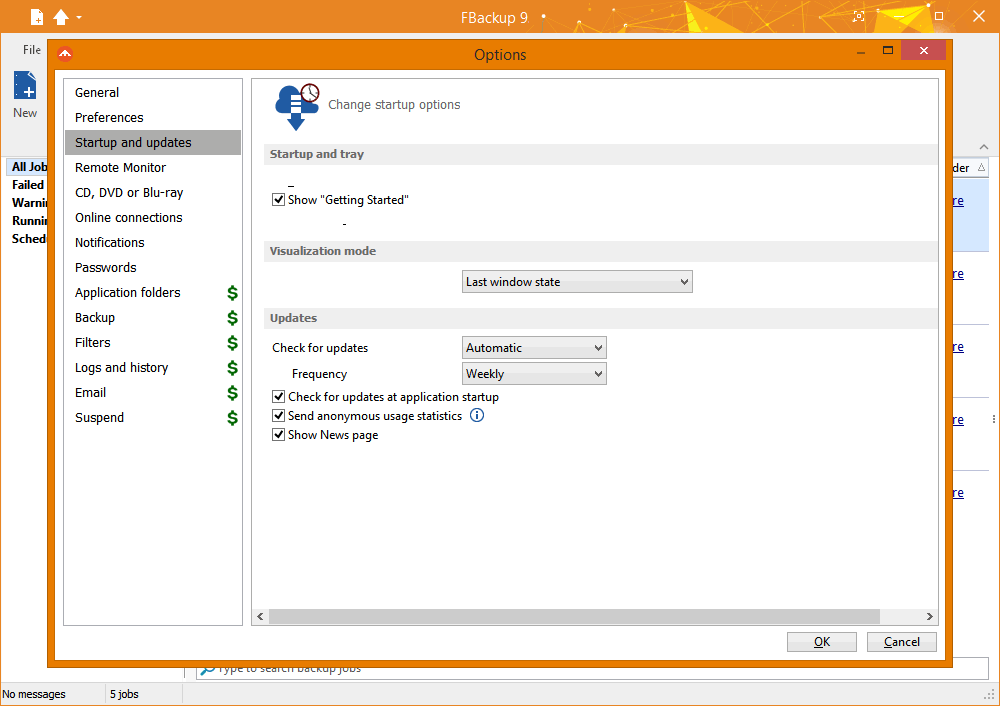Click the horizontal scrollbar thumb in options panel
This screenshot has height=706, width=1000.
coord(574,616)
